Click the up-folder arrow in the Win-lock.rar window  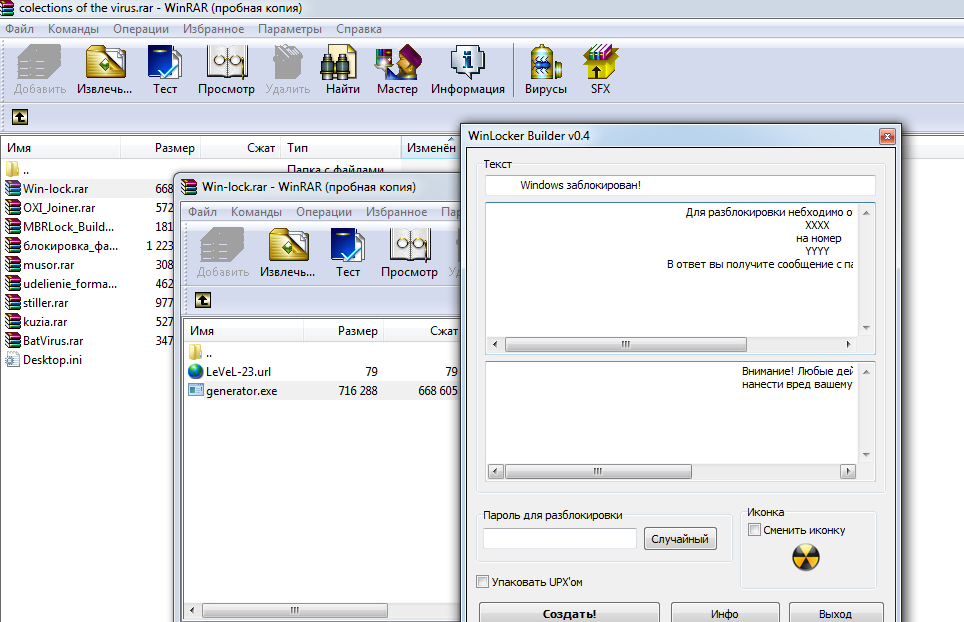(203, 300)
